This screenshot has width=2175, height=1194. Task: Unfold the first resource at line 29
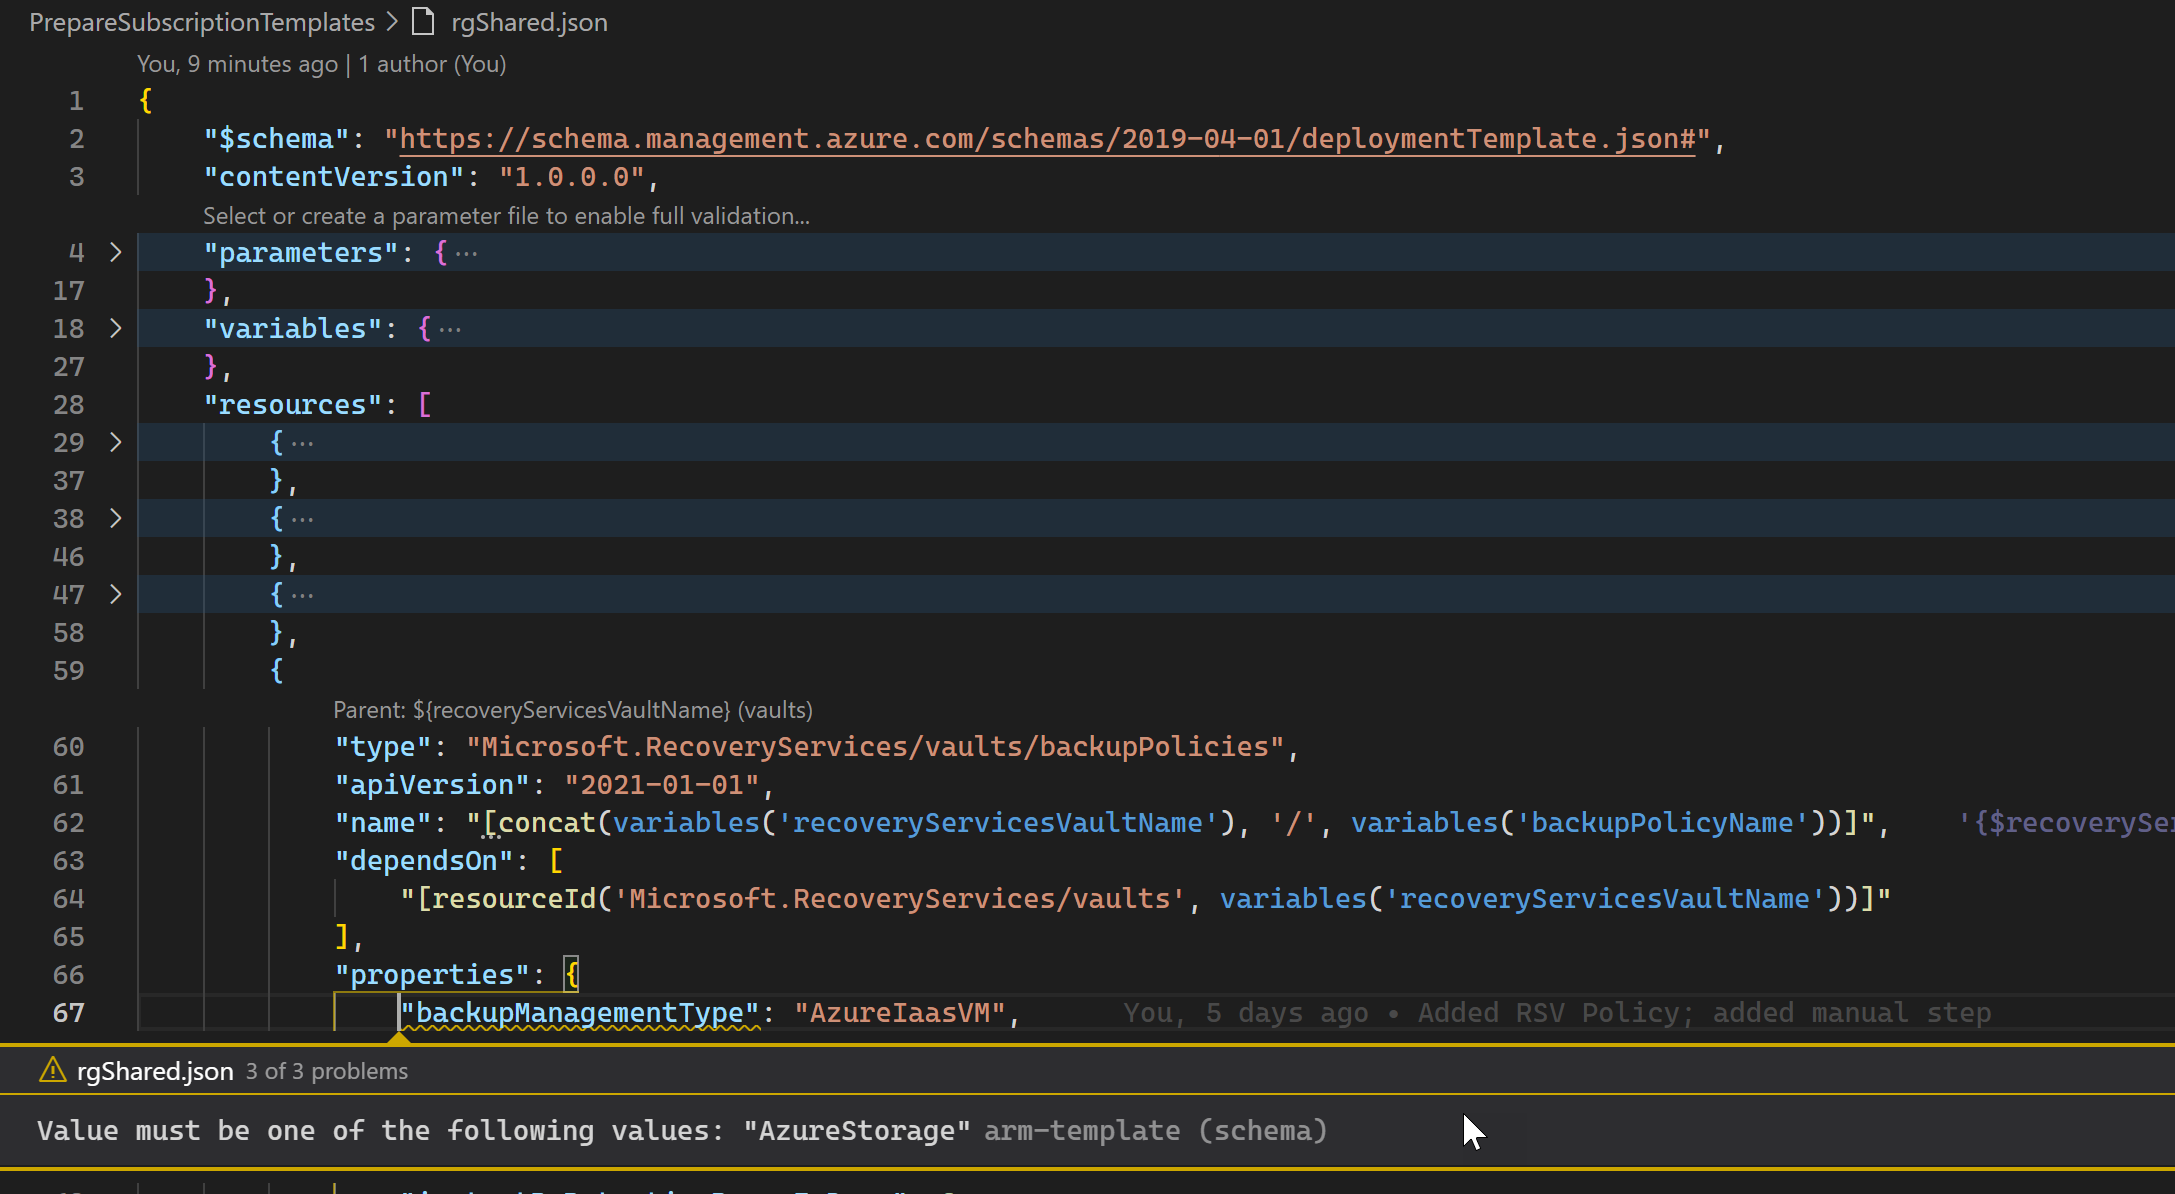tap(115, 441)
